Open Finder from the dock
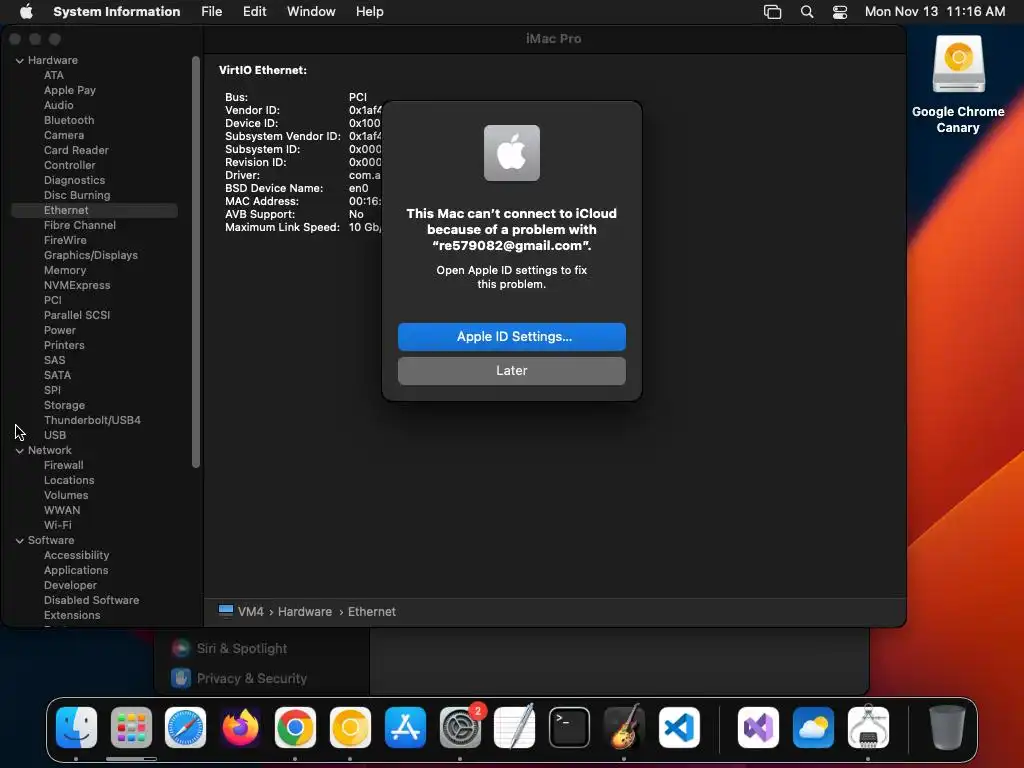Screen dimensions: 1024x768 (76, 727)
